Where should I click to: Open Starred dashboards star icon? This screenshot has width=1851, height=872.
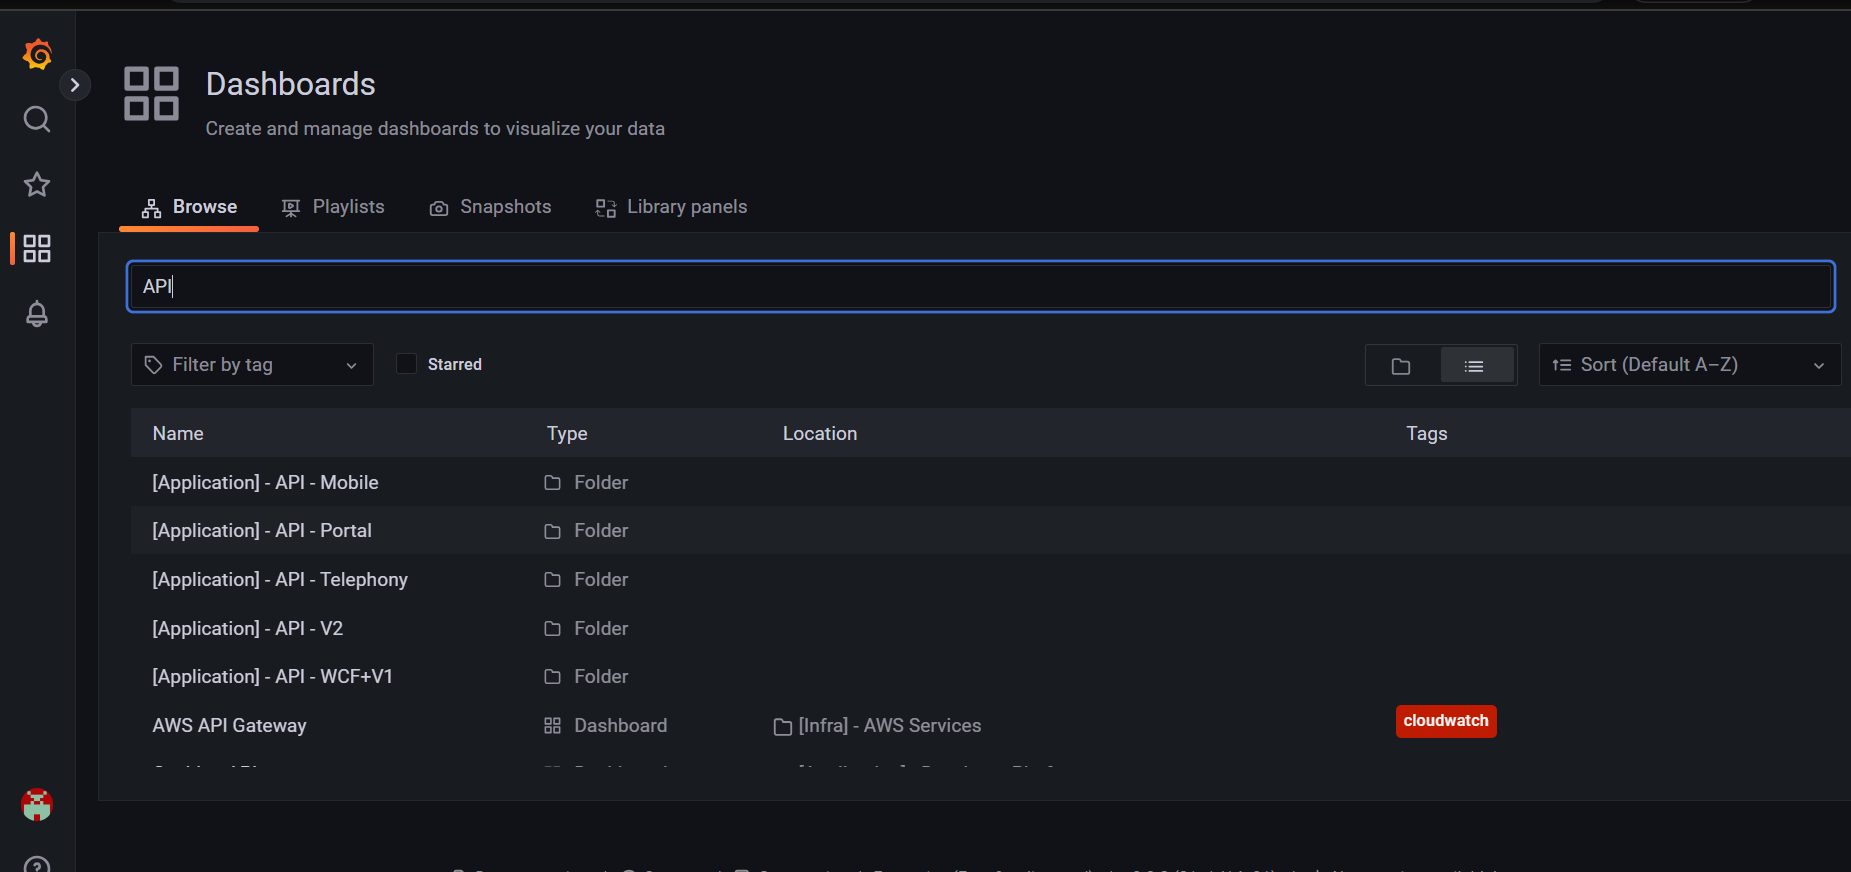37,184
